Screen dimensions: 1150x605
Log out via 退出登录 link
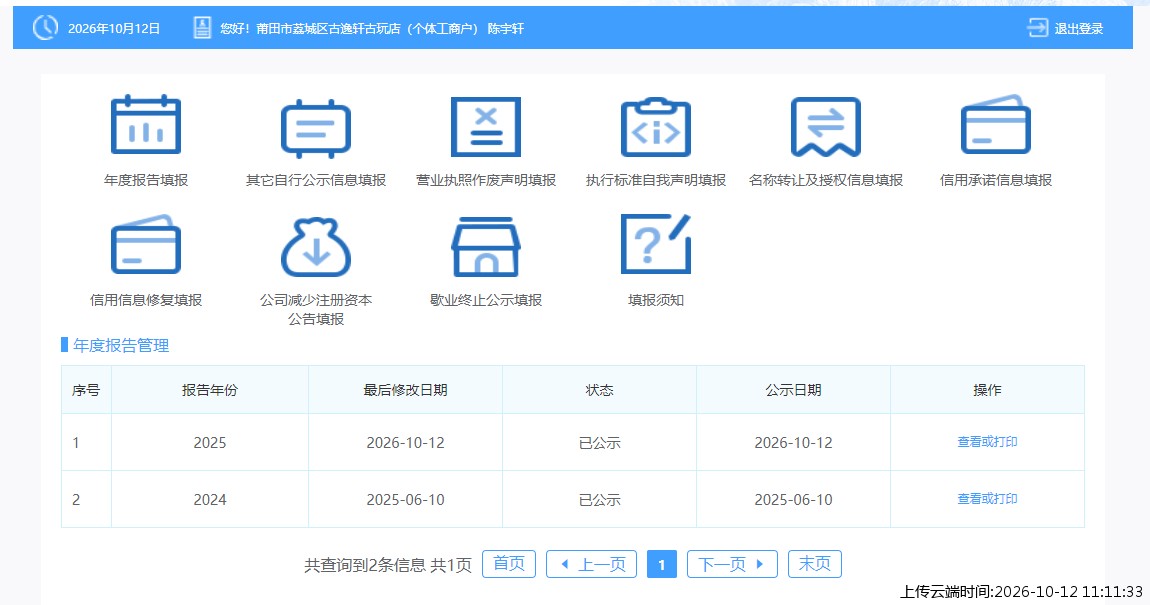click(1079, 29)
